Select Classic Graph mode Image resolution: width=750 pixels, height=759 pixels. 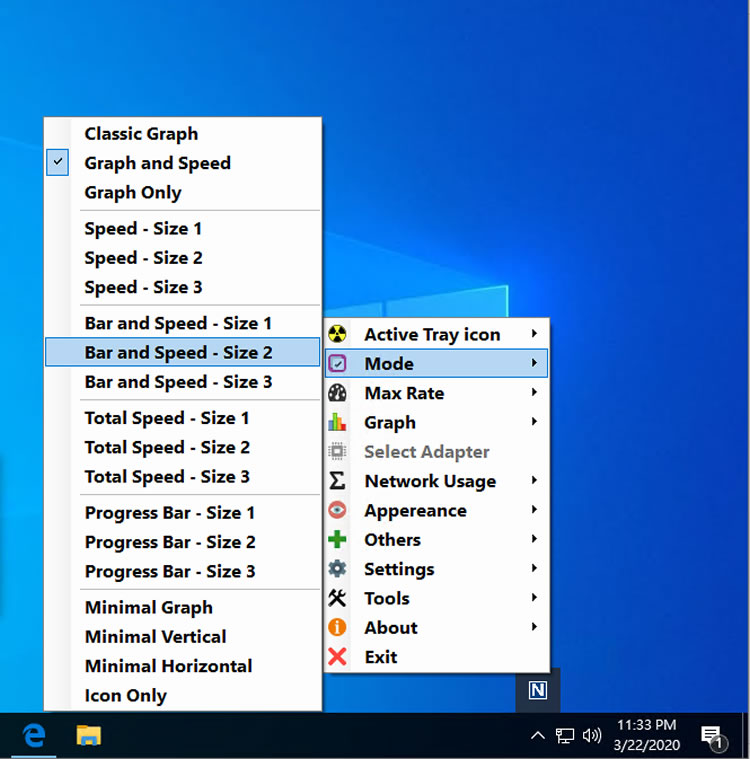coord(141,134)
